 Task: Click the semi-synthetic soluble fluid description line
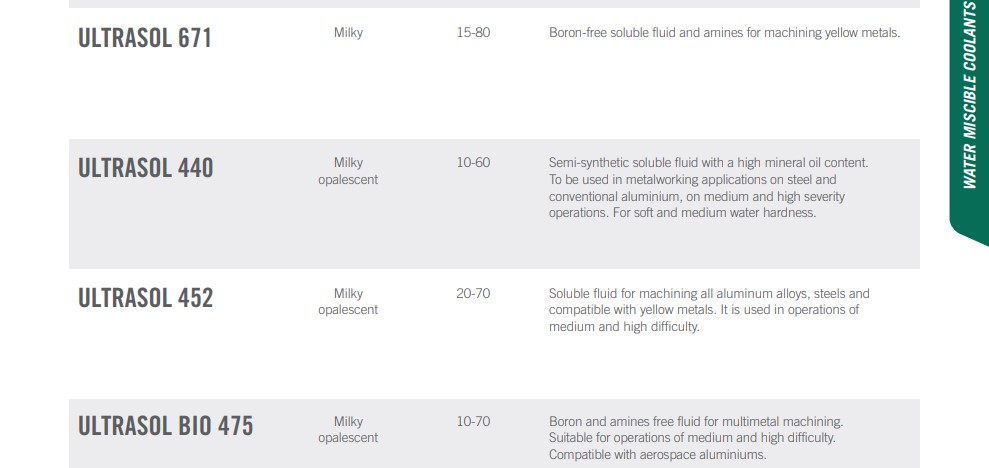coord(708,163)
